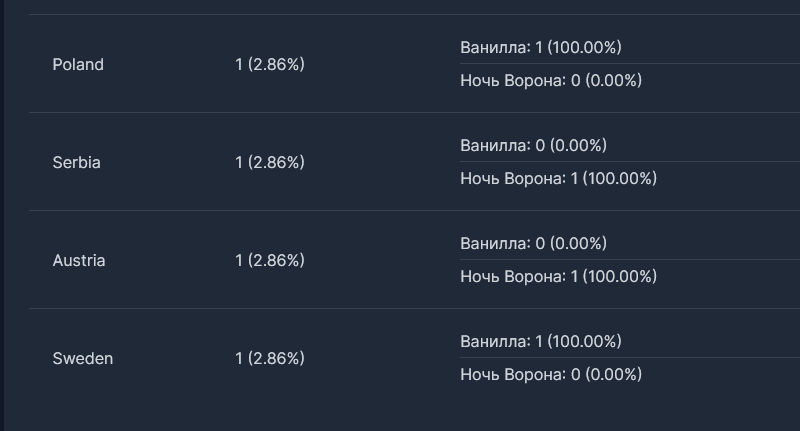
Task: Click Serbia's Ночь Ворона: 1 (100.00%) entry
Action: point(558,179)
